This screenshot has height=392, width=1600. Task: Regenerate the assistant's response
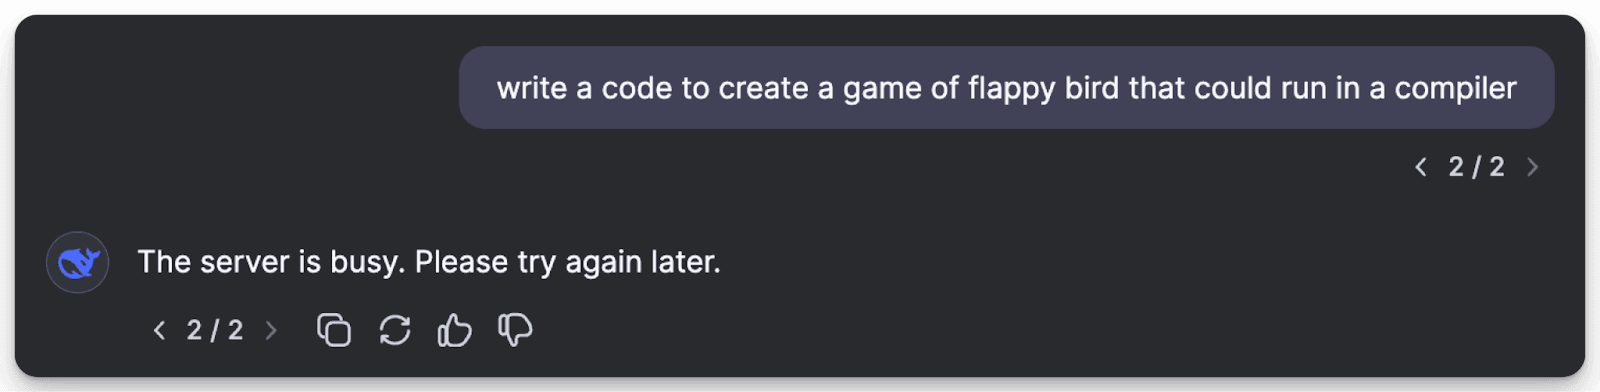395,330
